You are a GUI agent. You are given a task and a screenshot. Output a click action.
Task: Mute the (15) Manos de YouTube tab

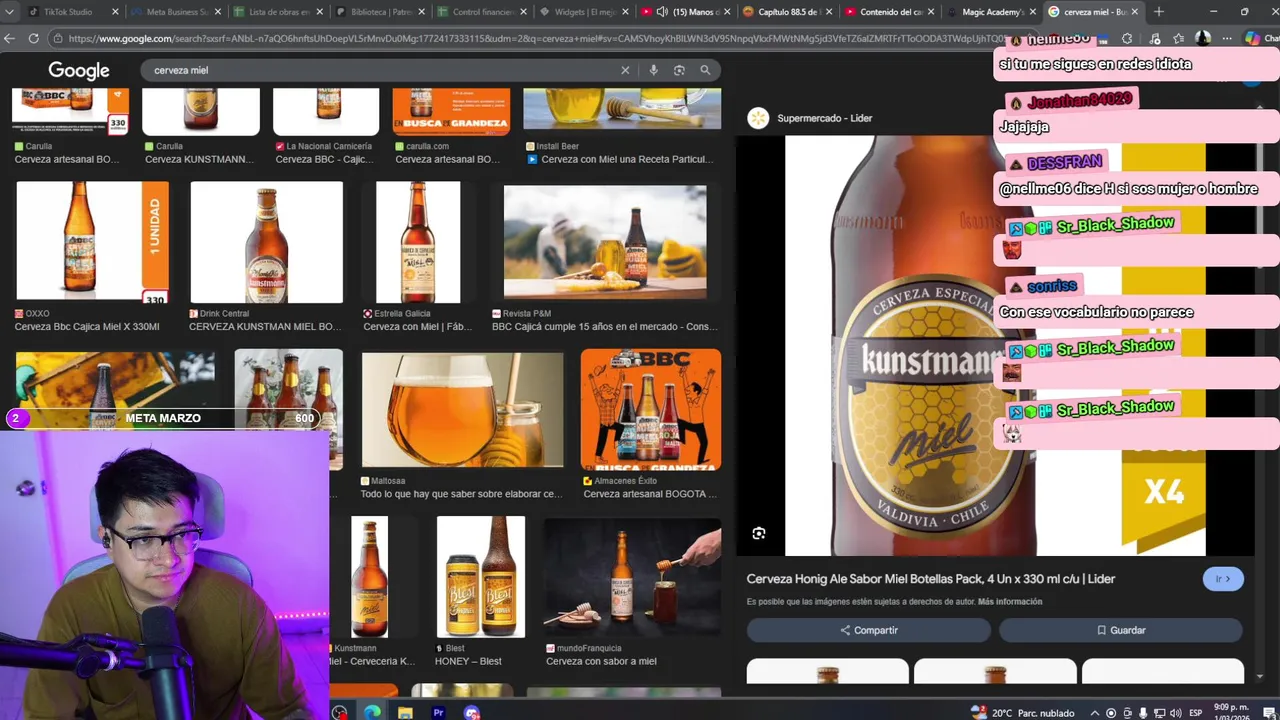[x=661, y=12]
